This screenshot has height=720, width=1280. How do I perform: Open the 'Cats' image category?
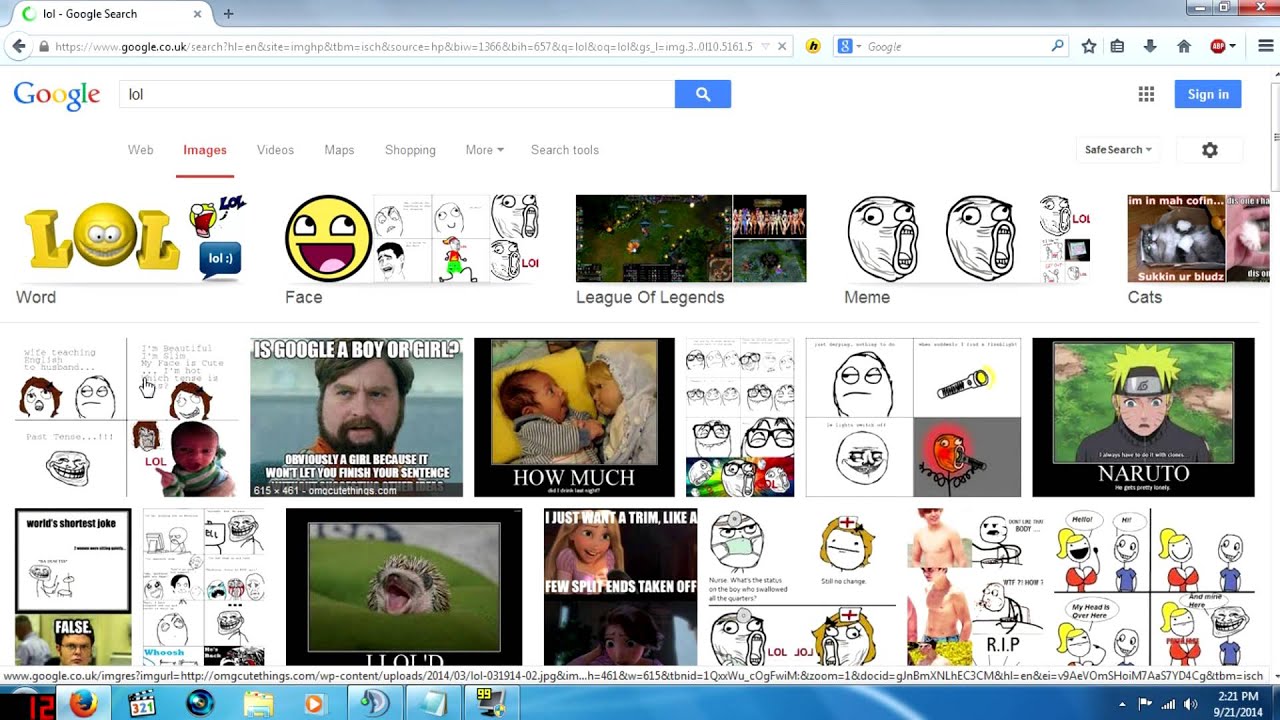(1198, 249)
